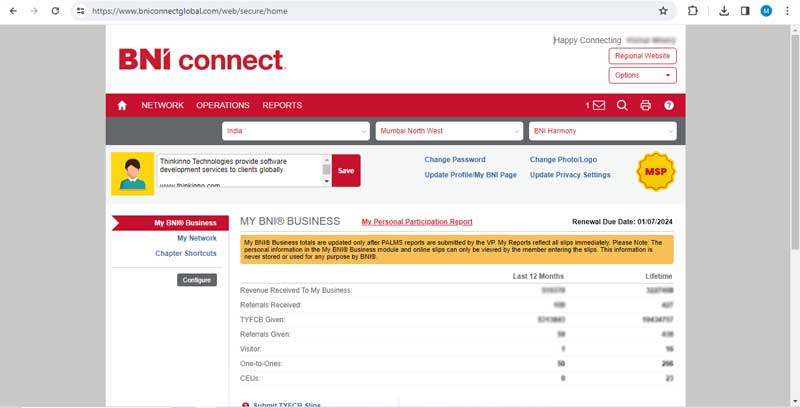Toggle the browser side panel

pyautogui.click(x=745, y=11)
